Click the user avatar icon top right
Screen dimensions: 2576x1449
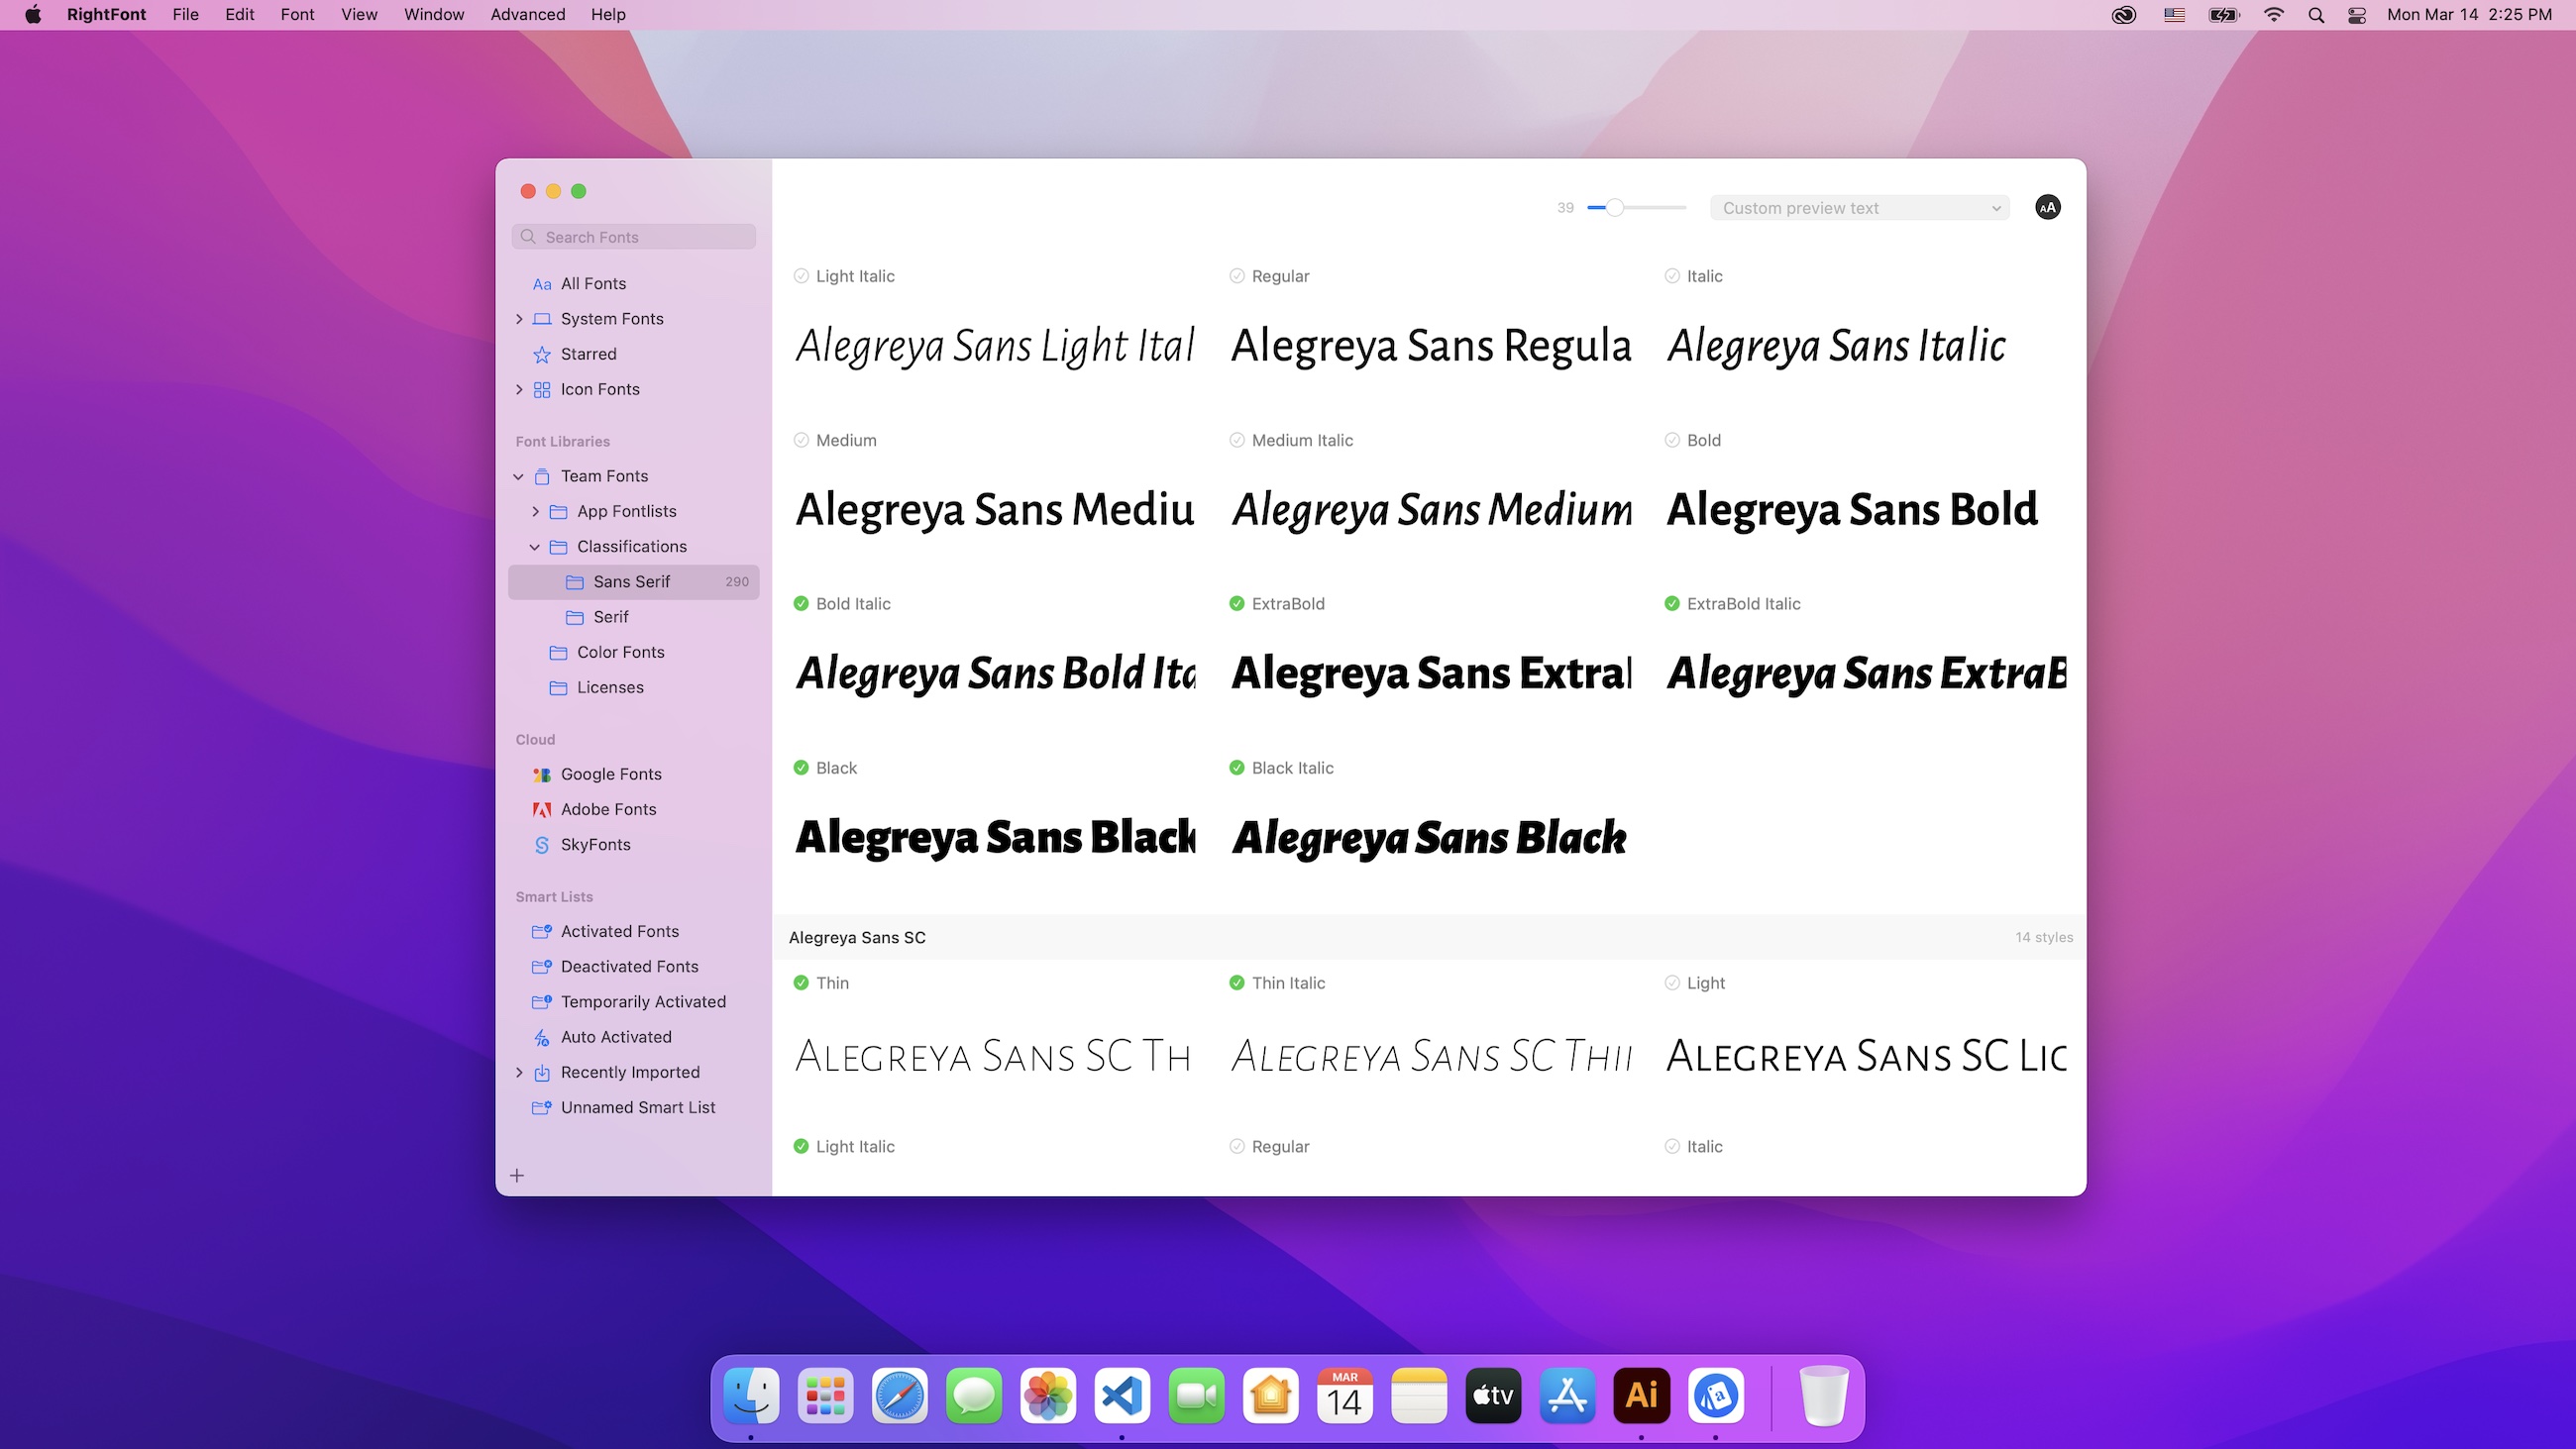pos(2049,207)
